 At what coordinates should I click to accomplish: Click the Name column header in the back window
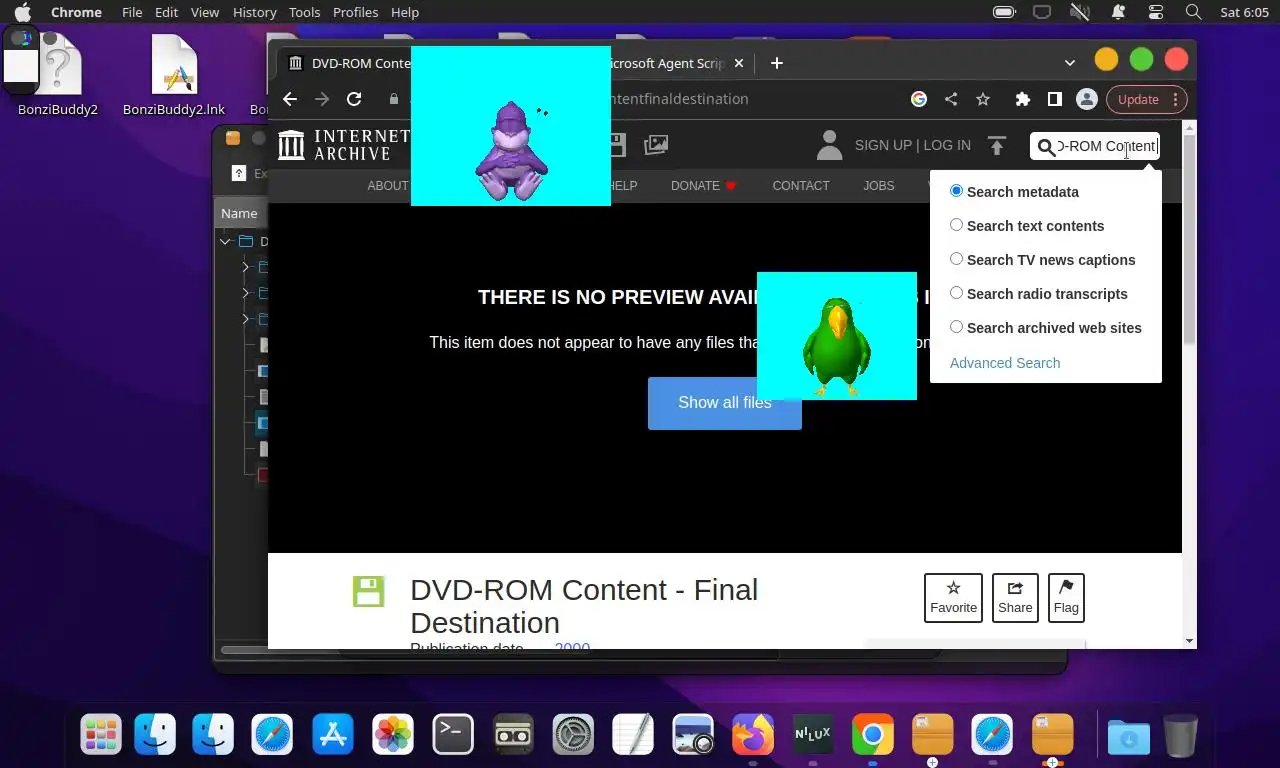(x=239, y=213)
